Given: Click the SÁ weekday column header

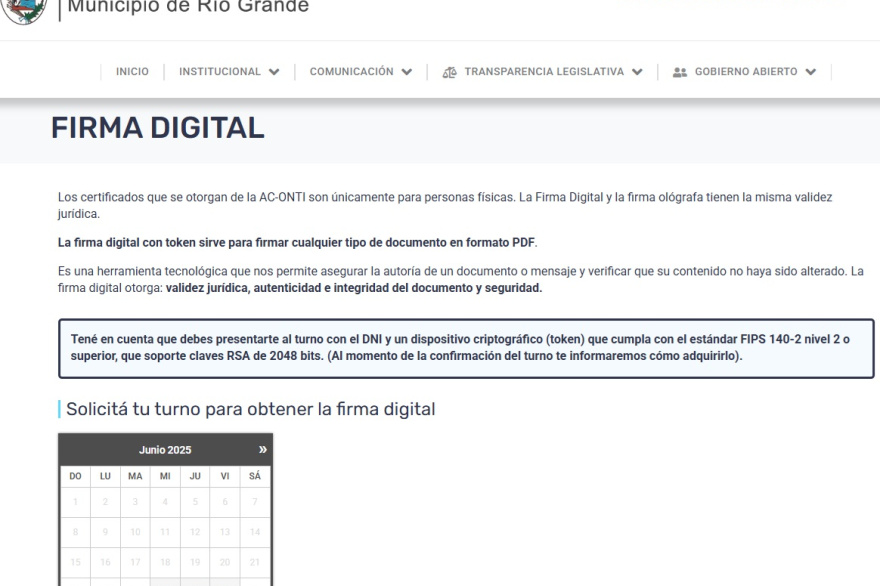Looking at the screenshot, I should pyautogui.click(x=255, y=476).
